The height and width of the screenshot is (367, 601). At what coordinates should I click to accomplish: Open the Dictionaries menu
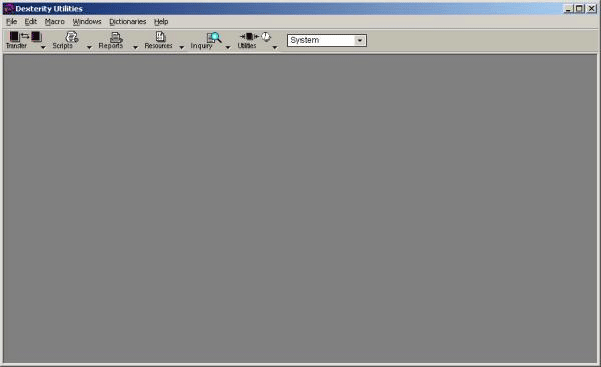tap(128, 22)
